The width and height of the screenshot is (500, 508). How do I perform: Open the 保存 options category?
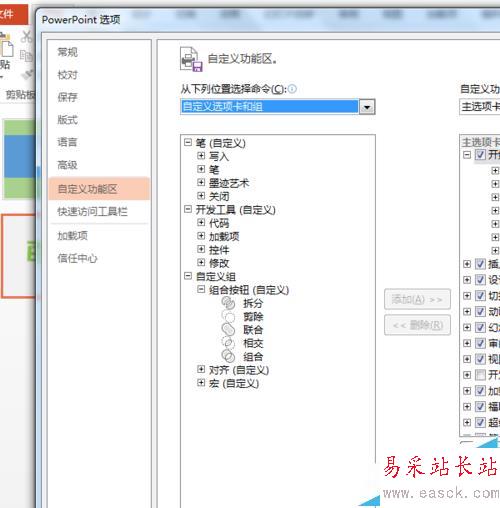[68, 97]
